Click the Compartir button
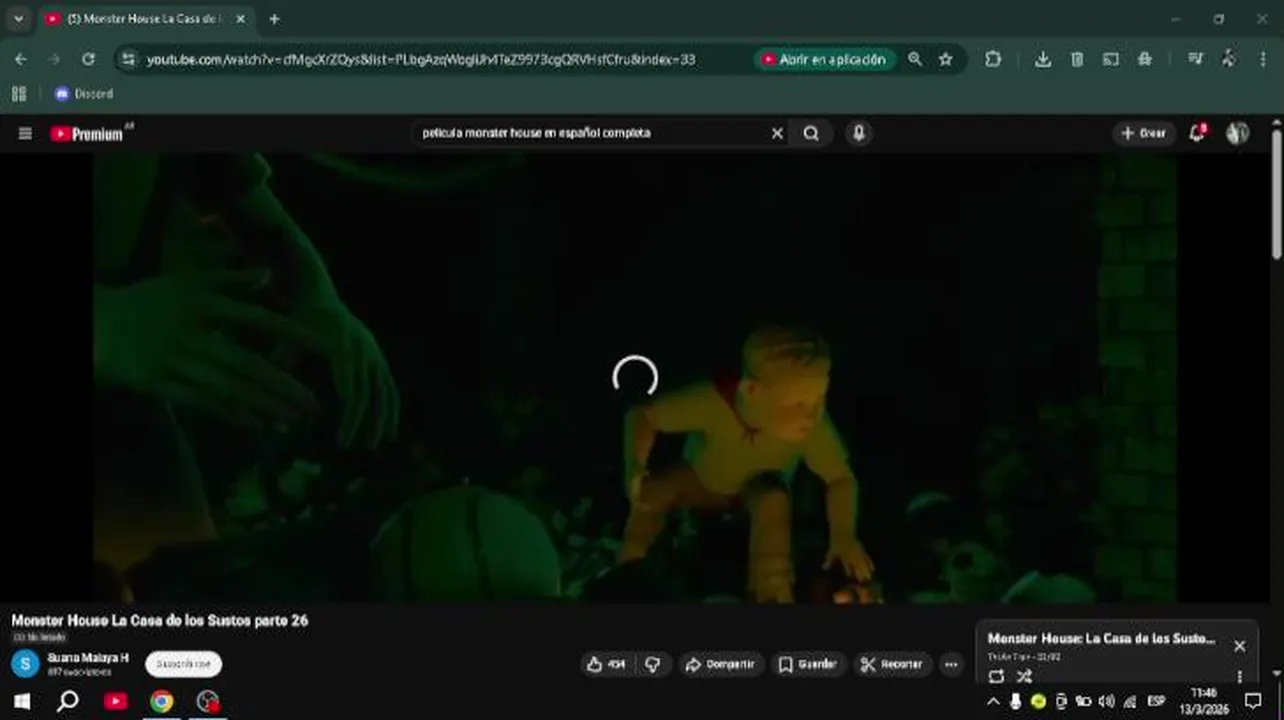This screenshot has height=720, width=1284. pyautogui.click(x=720, y=664)
